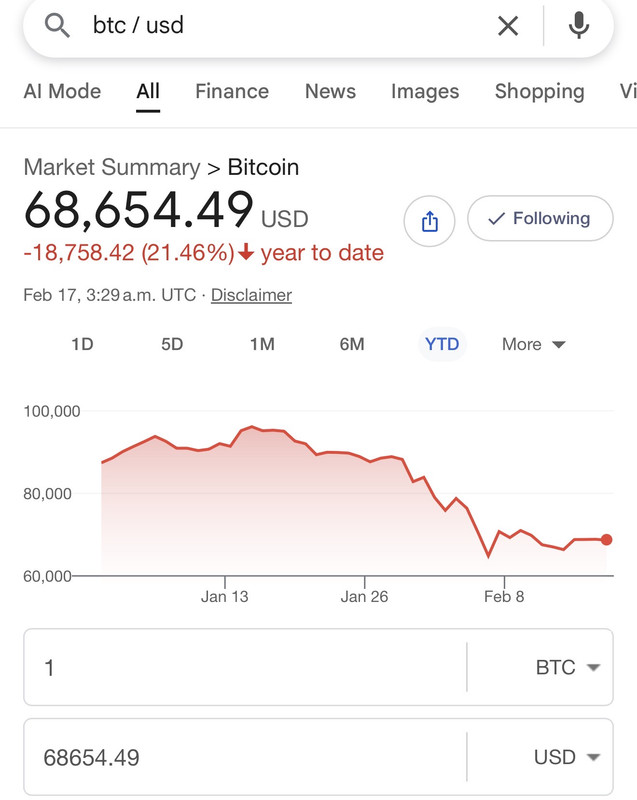Viewport: 637px width, 800px height.
Task: Clear the search query with X
Action: [508, 26]
